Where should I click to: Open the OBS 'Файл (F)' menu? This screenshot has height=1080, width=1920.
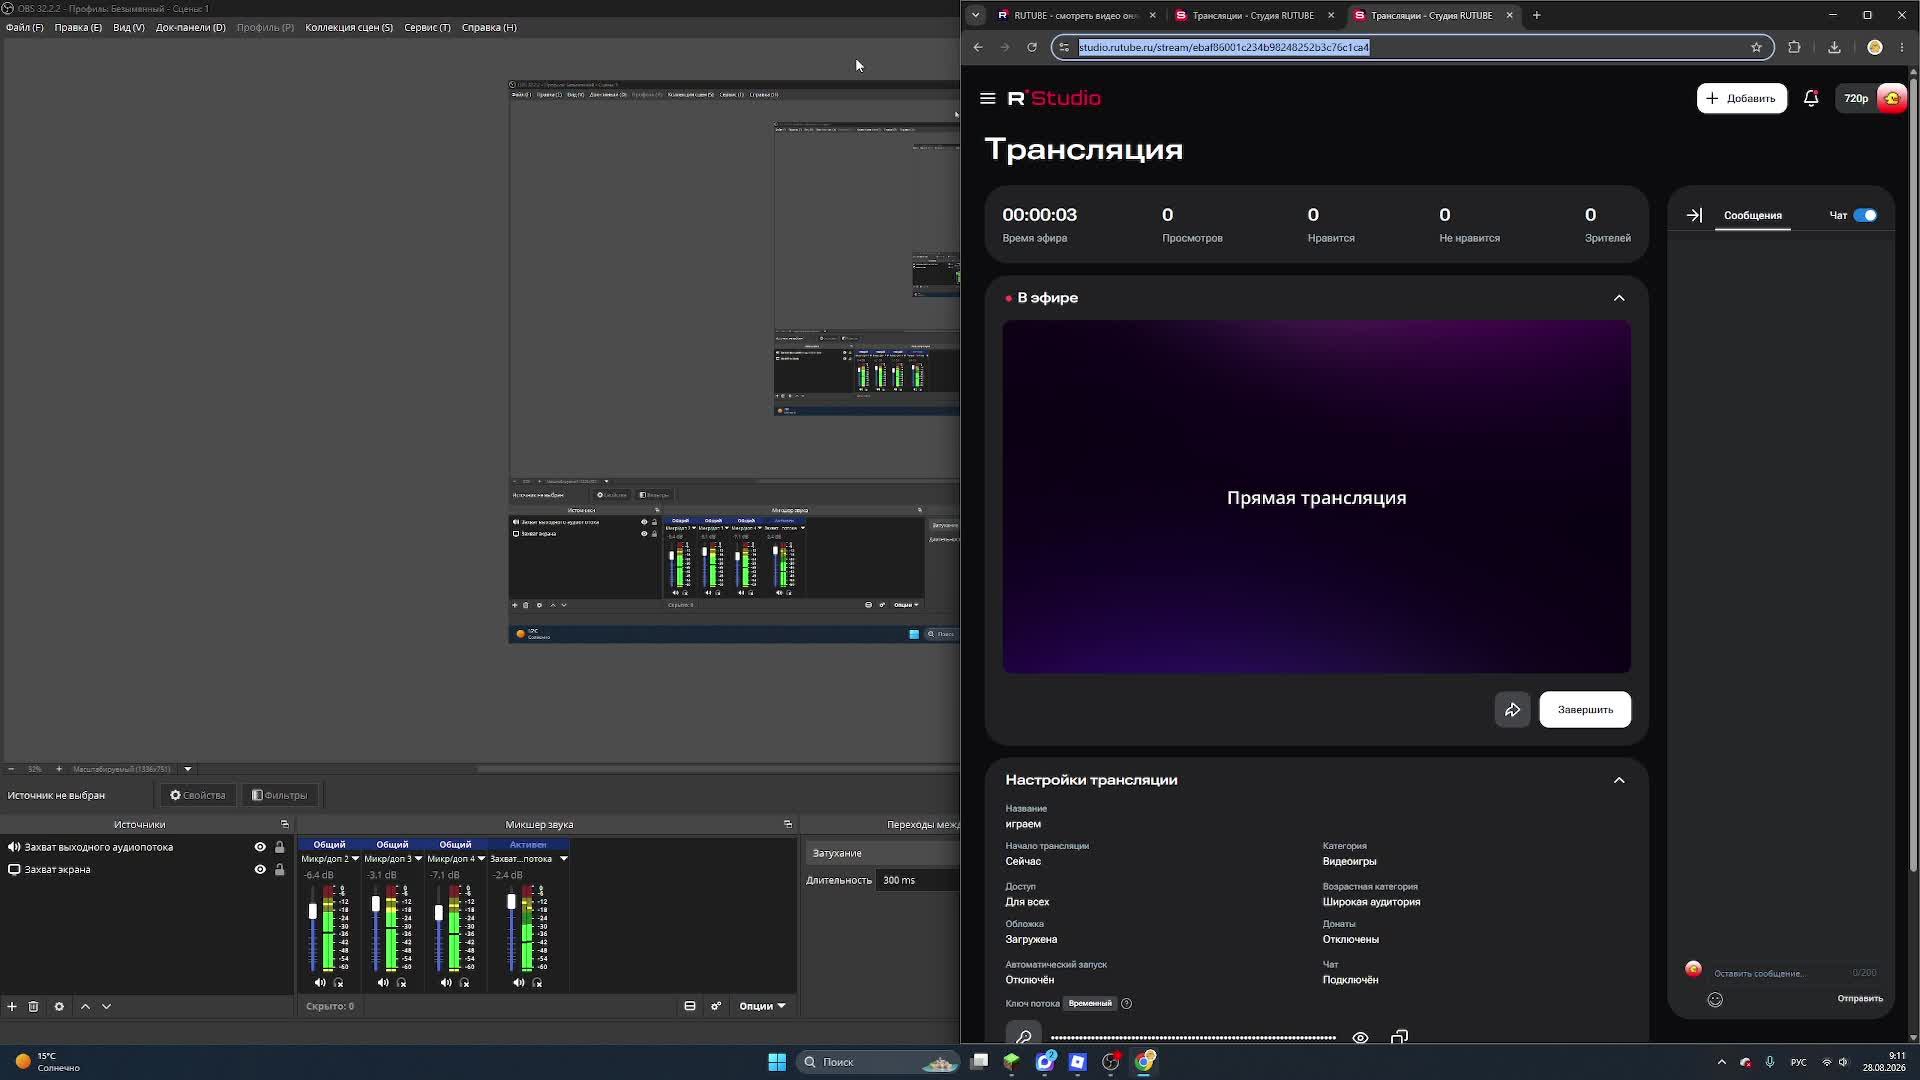[x=25, y=27]
